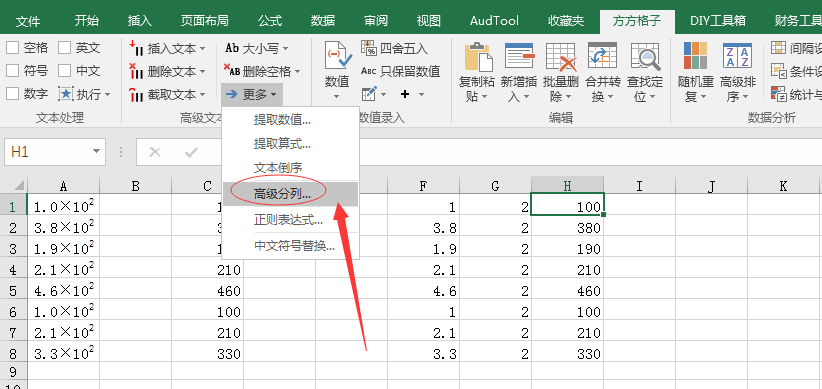Image resolution: width=822 pixels, height=389 pixels.
Task: Enable the 空格 checkbox
Action: pos(12,48)
